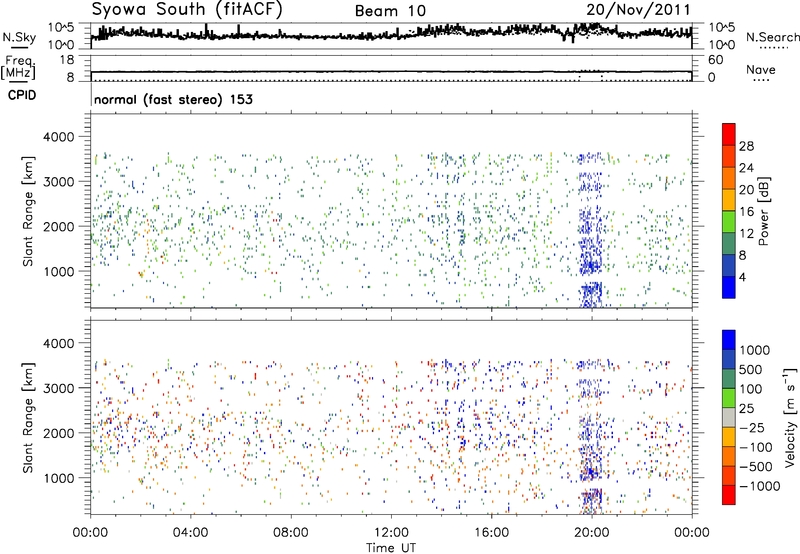Screen dimensions: 800x554
Task: Pick the red top segment above 28 dB
Action: click(x=729, y=134)
